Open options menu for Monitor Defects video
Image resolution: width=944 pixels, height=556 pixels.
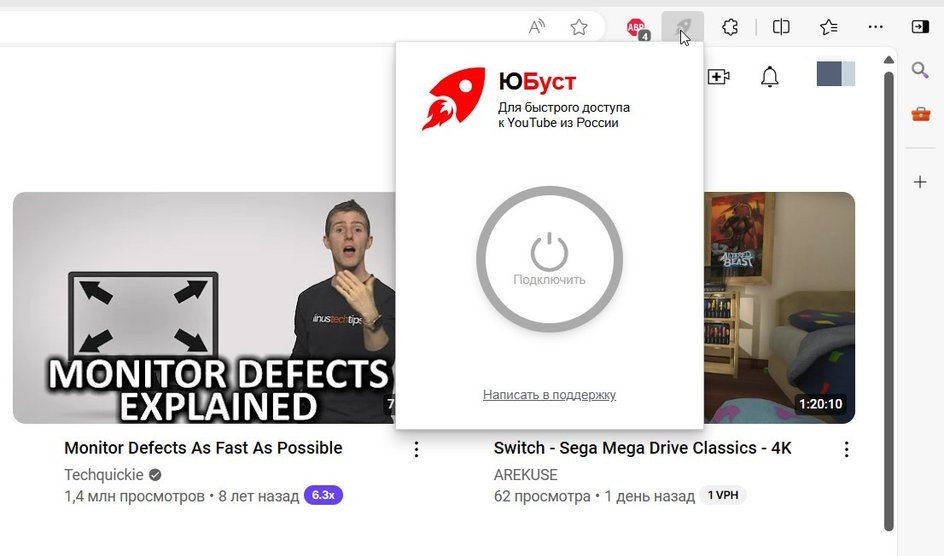tap(416, 449)
